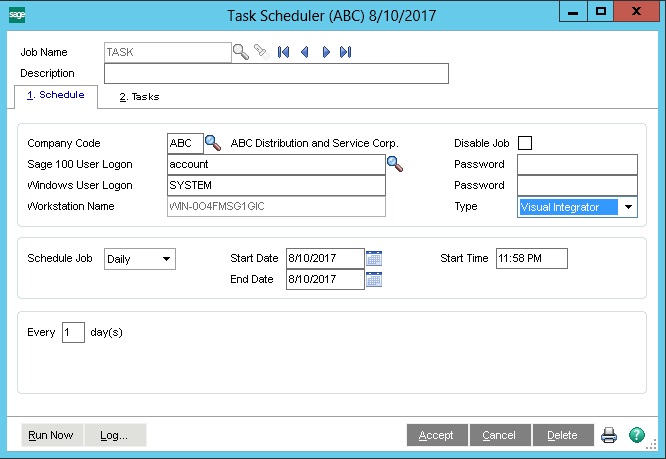The image size is (666, 459).
Task: Open help with the question mark icon
Action: click(x=637, y=435)
